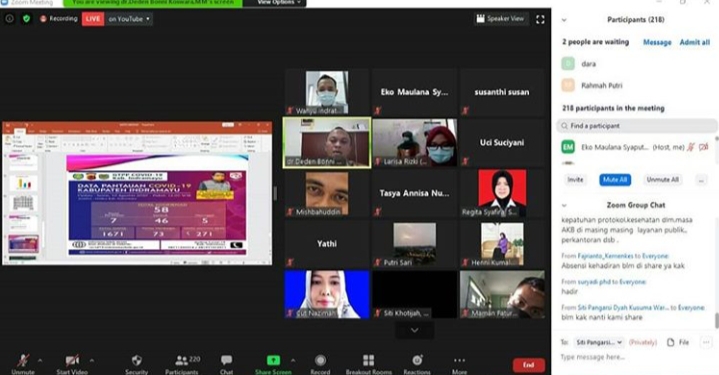Open Breakout Rooms grid icon
Screen dimensions: 719x375
(x=369, y=360)
